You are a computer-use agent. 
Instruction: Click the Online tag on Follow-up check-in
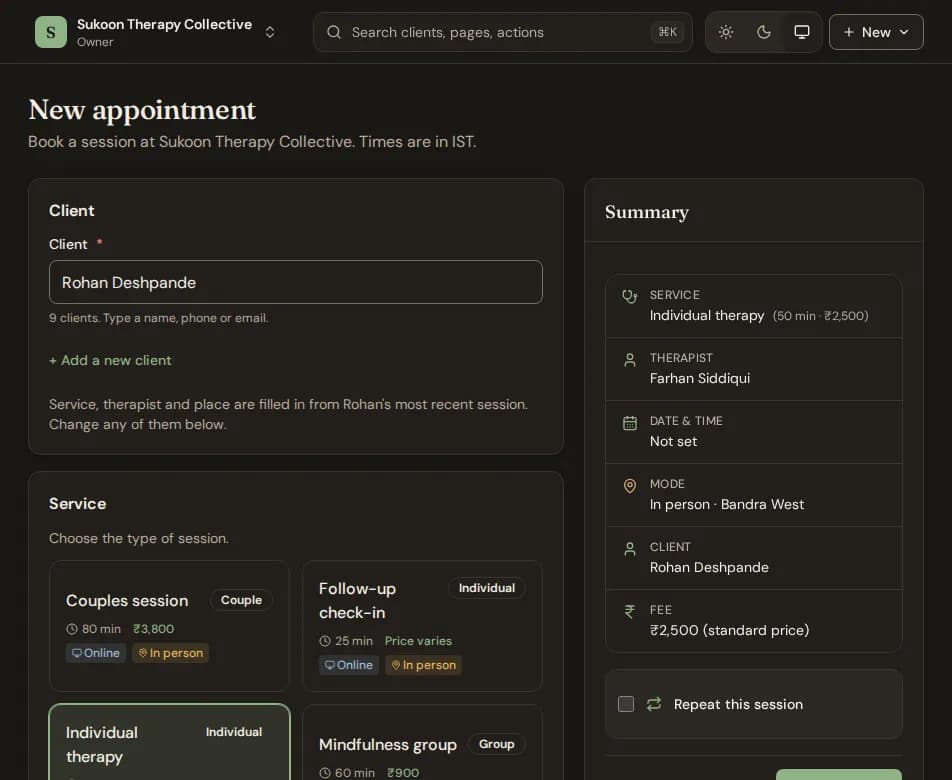[349, 665]
